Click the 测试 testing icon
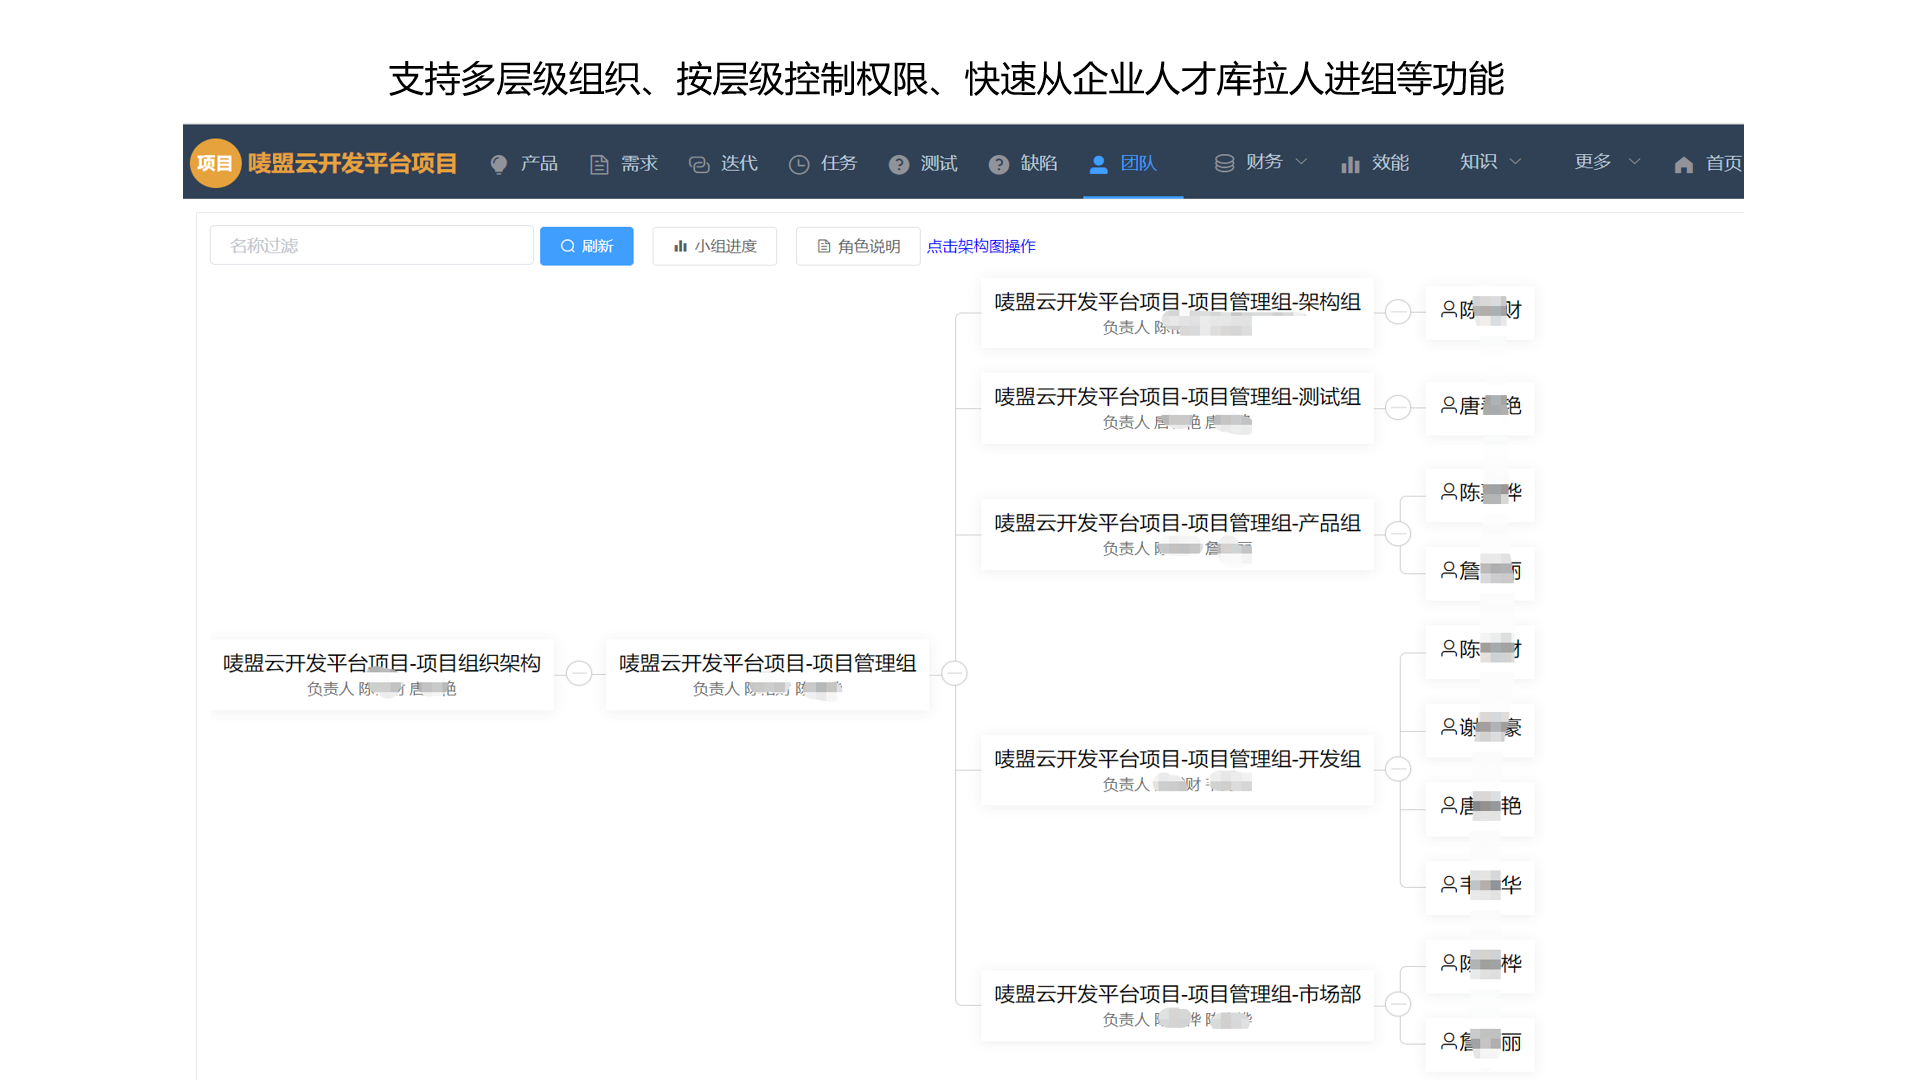The height and width of the screenshot is (1080, 1920). [x=898, y=164]
